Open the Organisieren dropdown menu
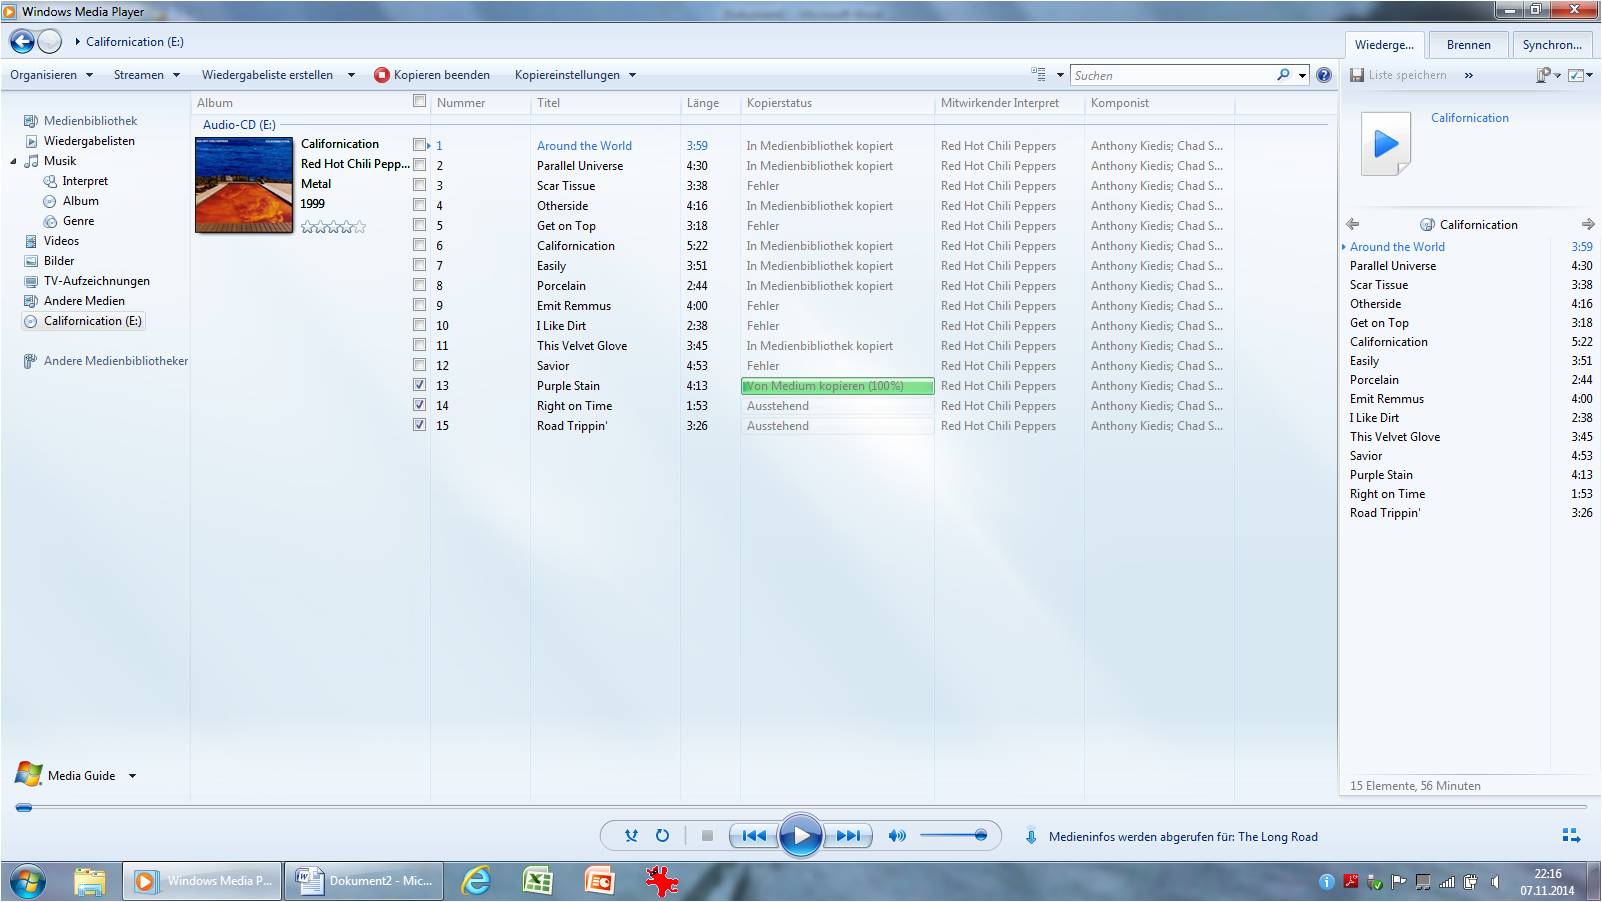Viewport: 1602px width, 902px height. 51,75
